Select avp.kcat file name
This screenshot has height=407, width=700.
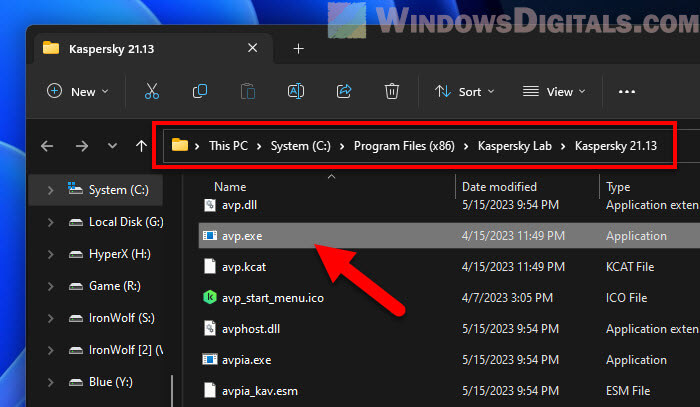(244, 267)
